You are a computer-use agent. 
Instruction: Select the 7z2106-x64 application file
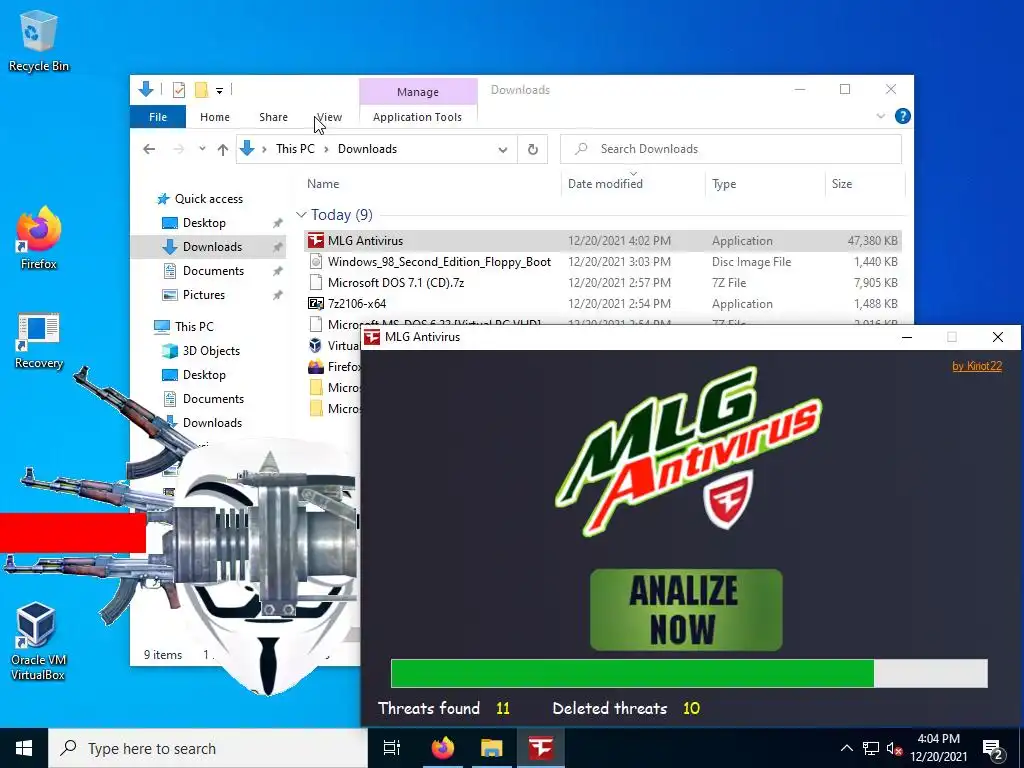(x=603, y=303)
